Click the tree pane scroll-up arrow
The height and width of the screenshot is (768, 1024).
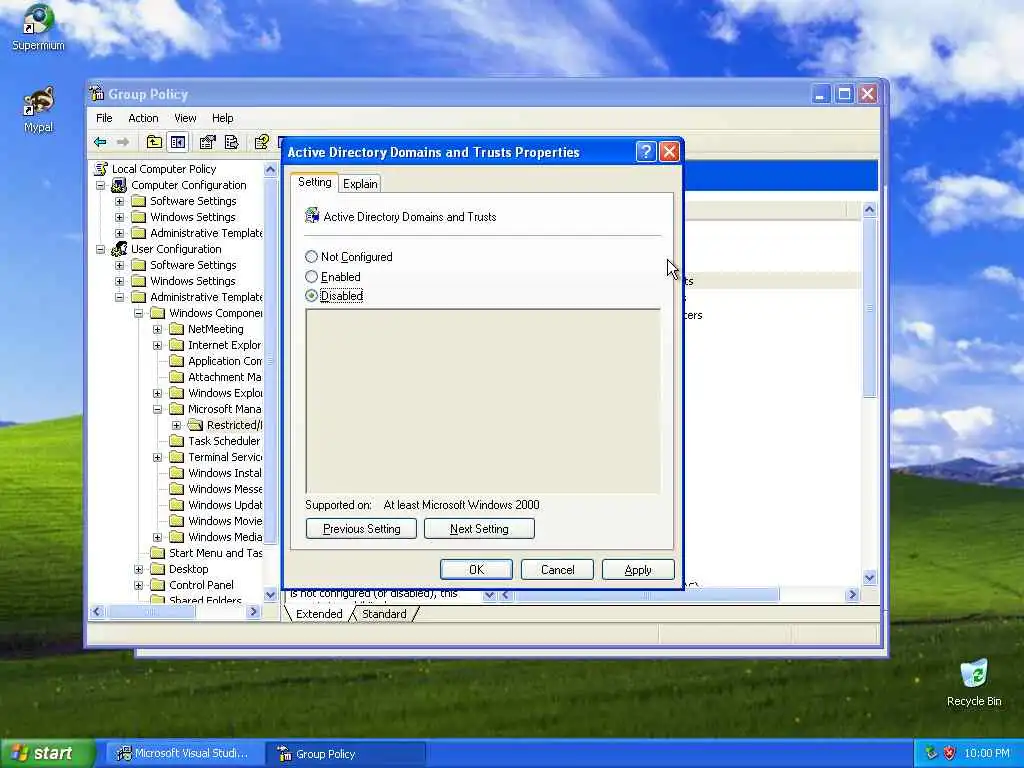click(x=270, y=169)
